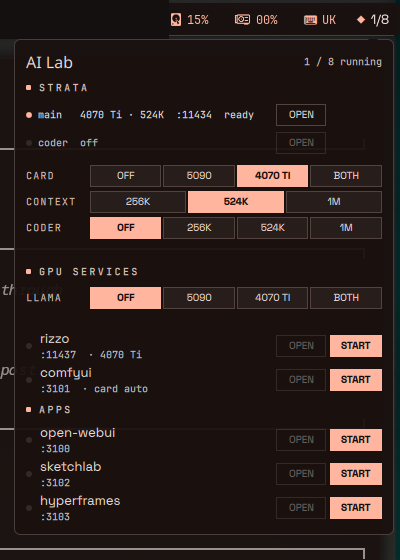This screenshot has height=560, width=400.
Task: Turn CODER OFF
Action: 125,228
